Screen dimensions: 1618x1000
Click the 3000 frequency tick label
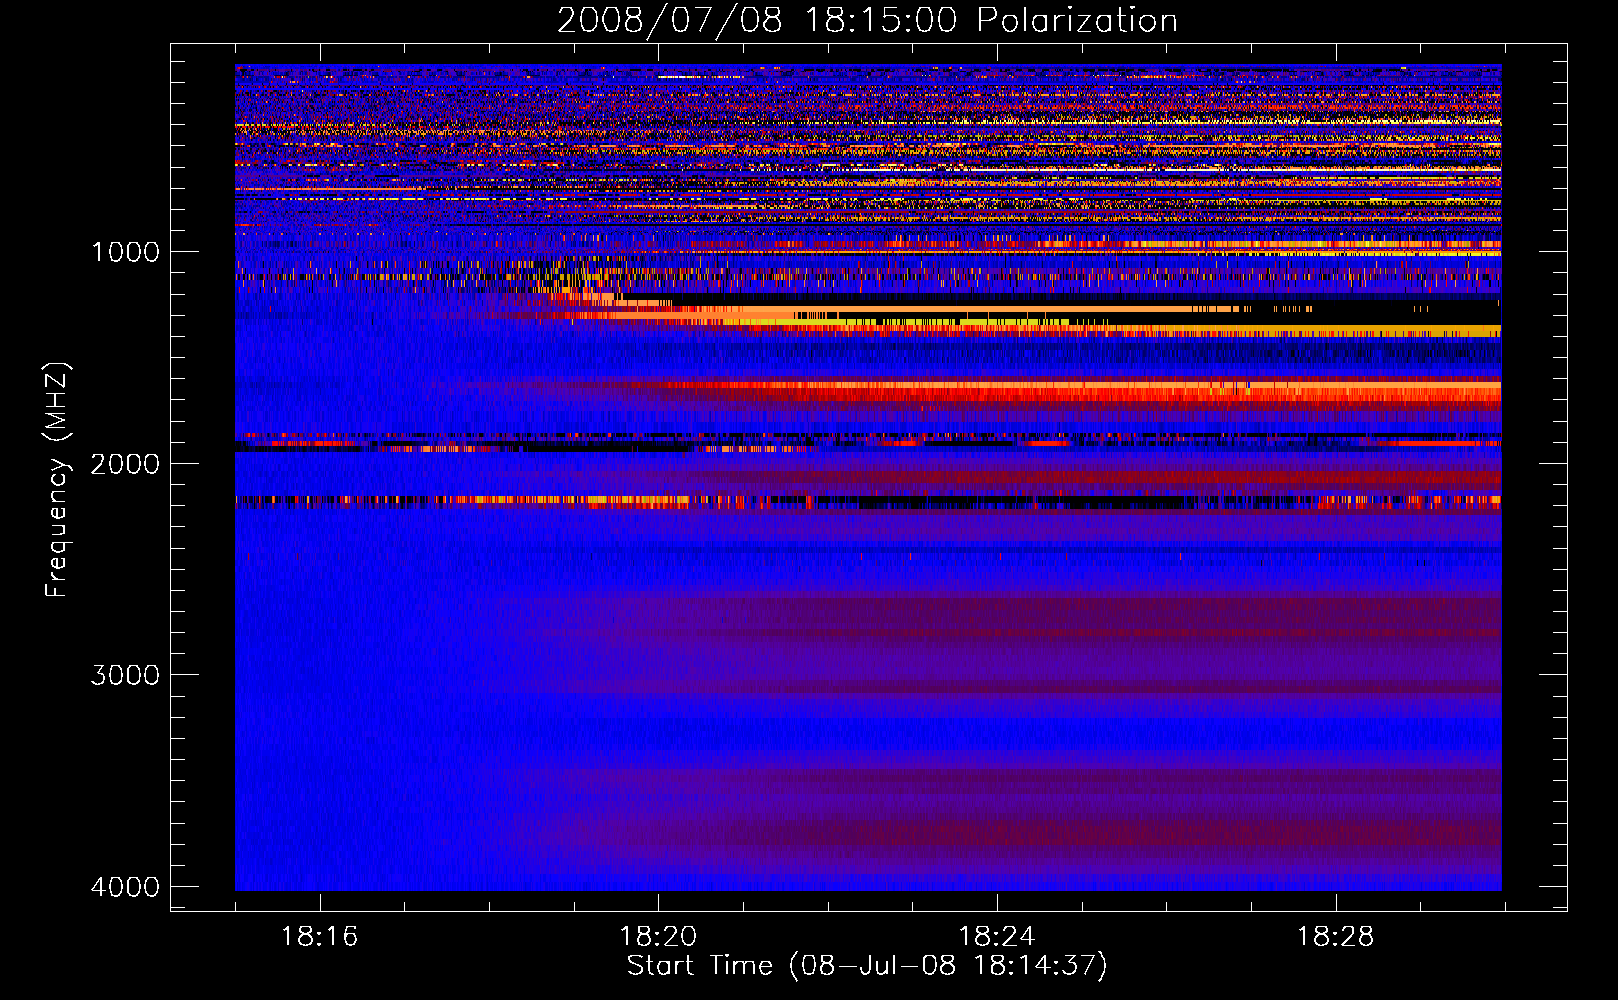(126, 675)
